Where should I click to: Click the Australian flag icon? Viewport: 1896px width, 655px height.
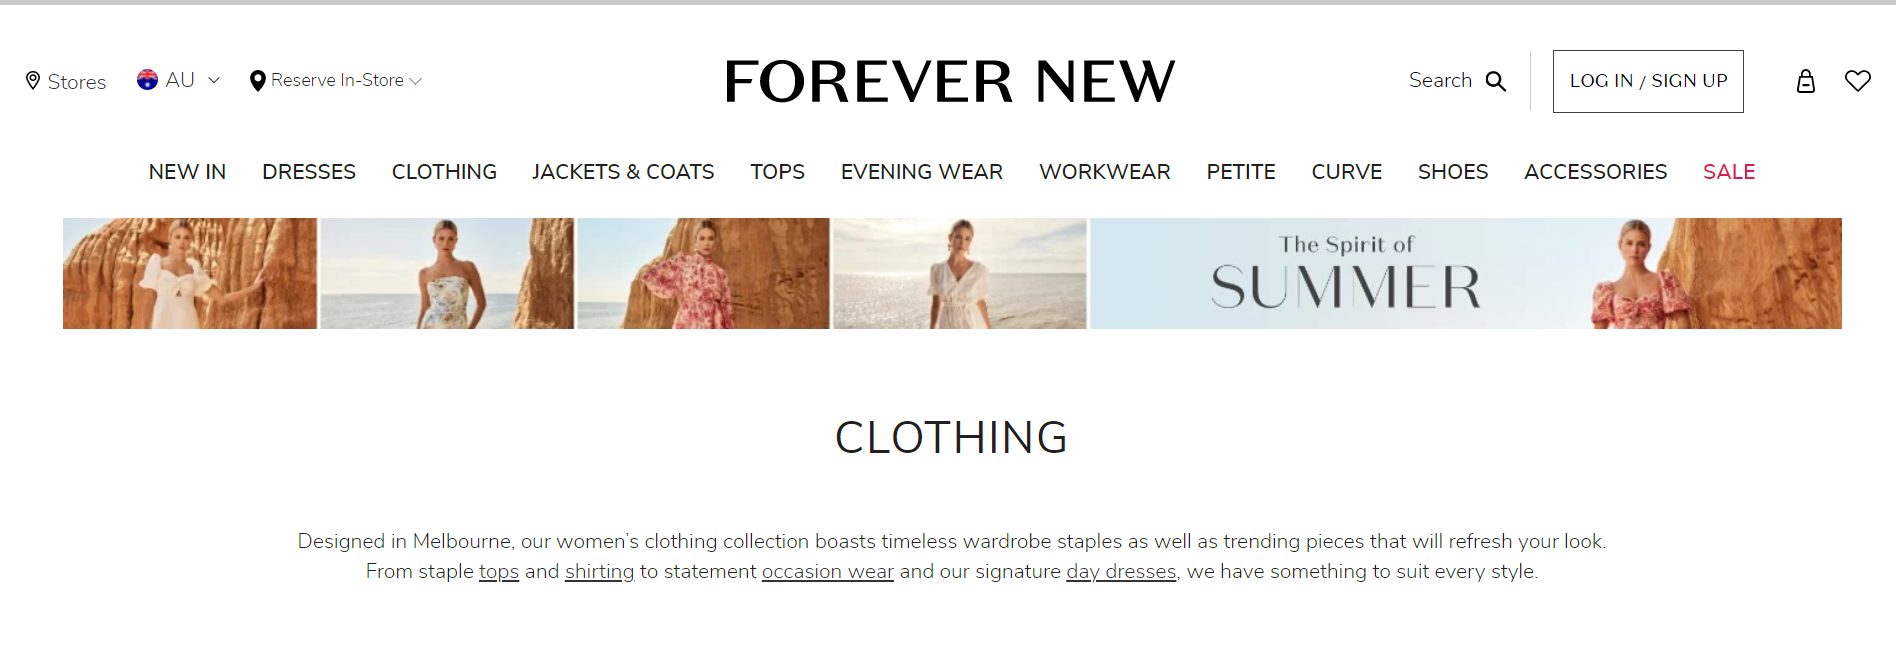(x=147, y=80)
